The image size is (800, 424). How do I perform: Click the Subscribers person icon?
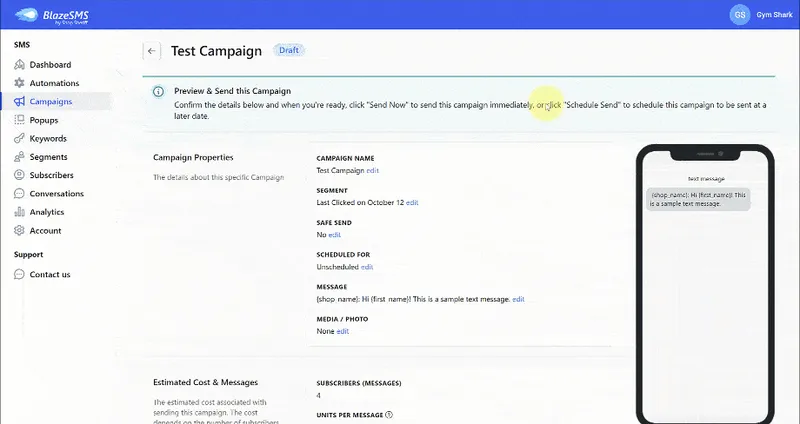[19, 175]
